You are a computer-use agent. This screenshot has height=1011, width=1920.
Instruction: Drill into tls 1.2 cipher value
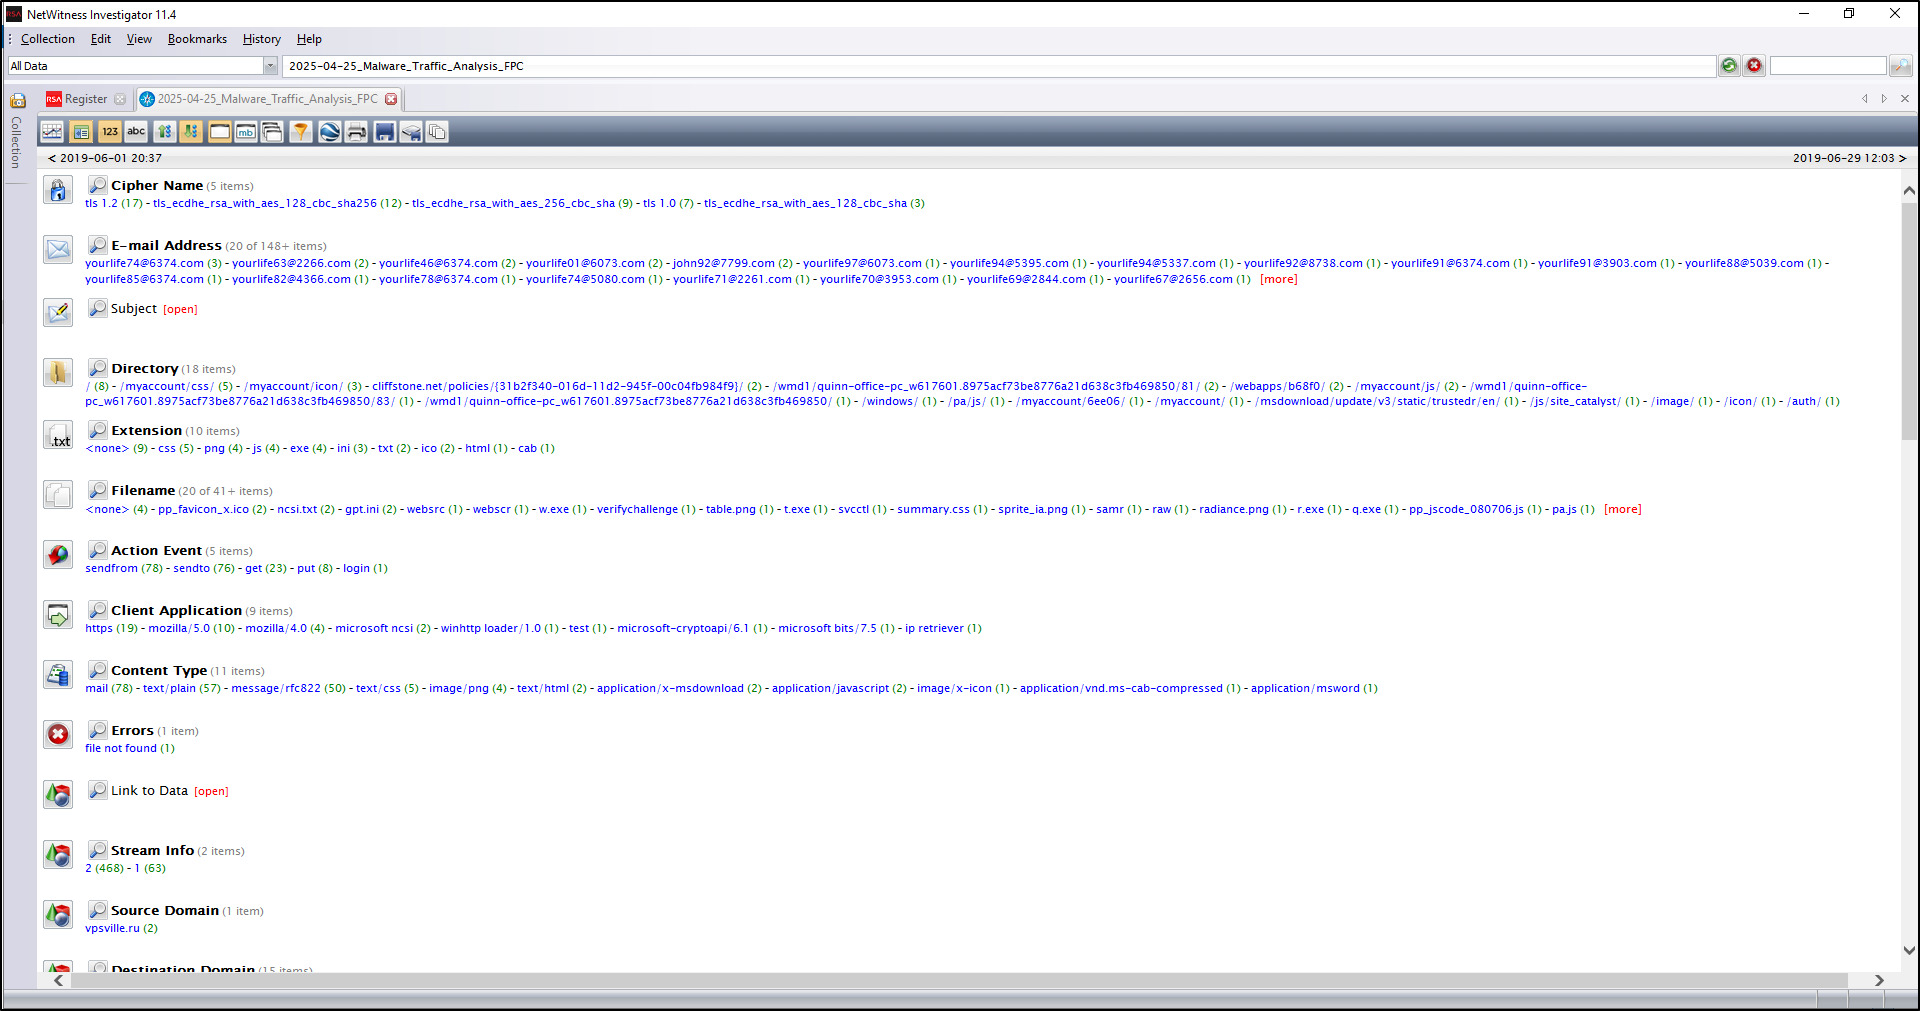pos(101,204)
